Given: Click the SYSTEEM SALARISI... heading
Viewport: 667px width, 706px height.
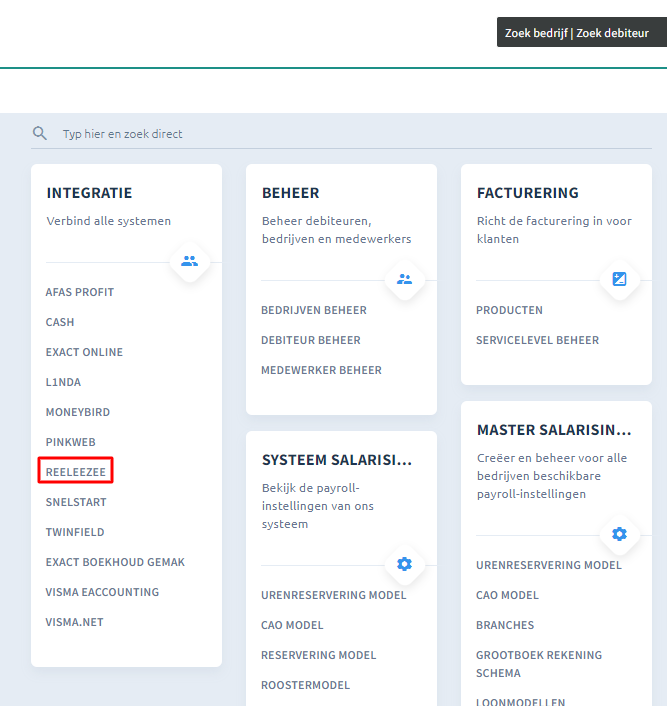Looking at the screenshot, I should pos(337,460).
